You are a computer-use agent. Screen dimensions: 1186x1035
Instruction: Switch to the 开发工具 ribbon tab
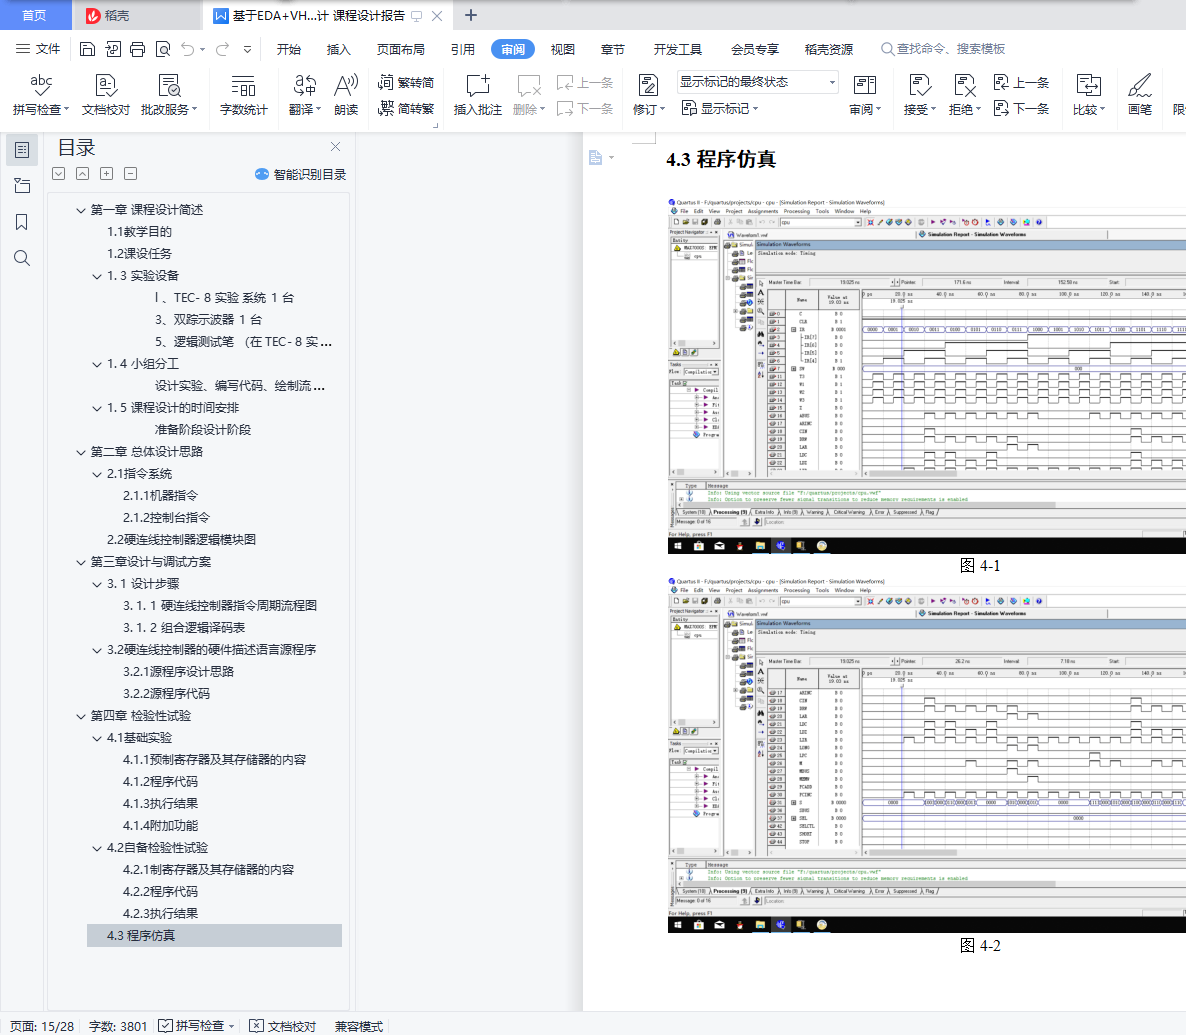click(678, 49)
